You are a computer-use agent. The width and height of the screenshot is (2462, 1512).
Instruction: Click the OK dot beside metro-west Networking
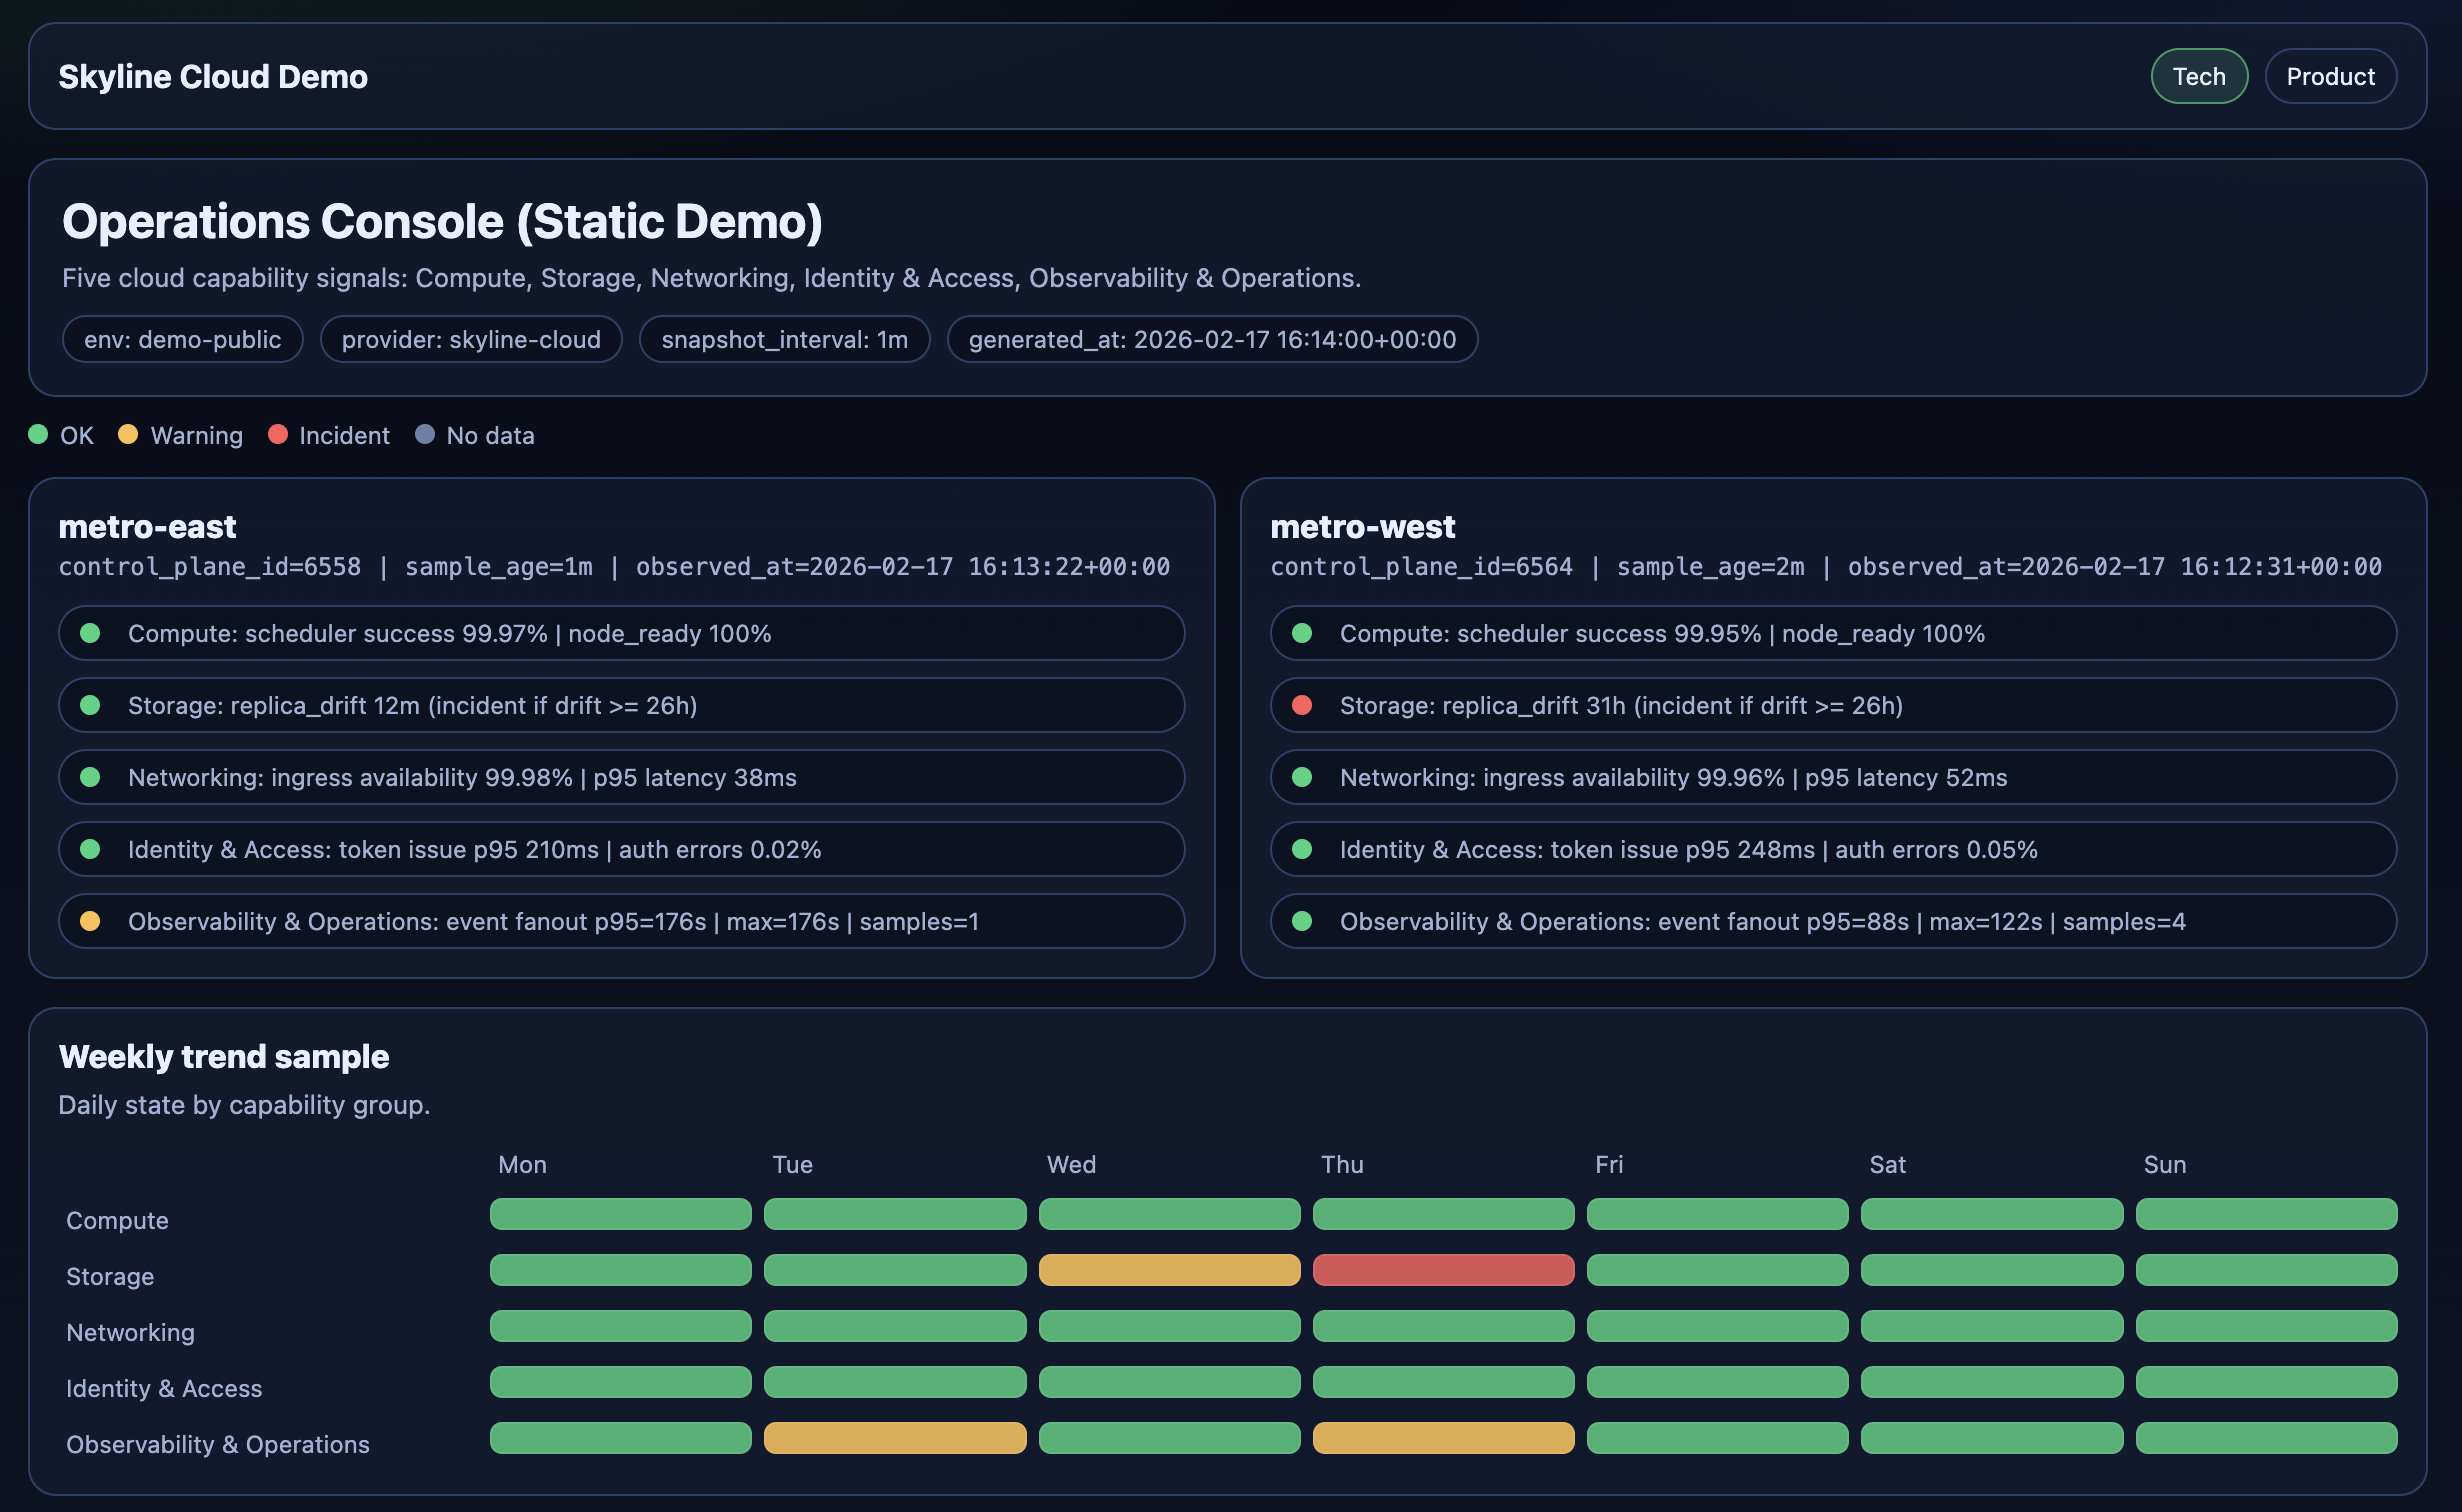[x=1304, y=777]
